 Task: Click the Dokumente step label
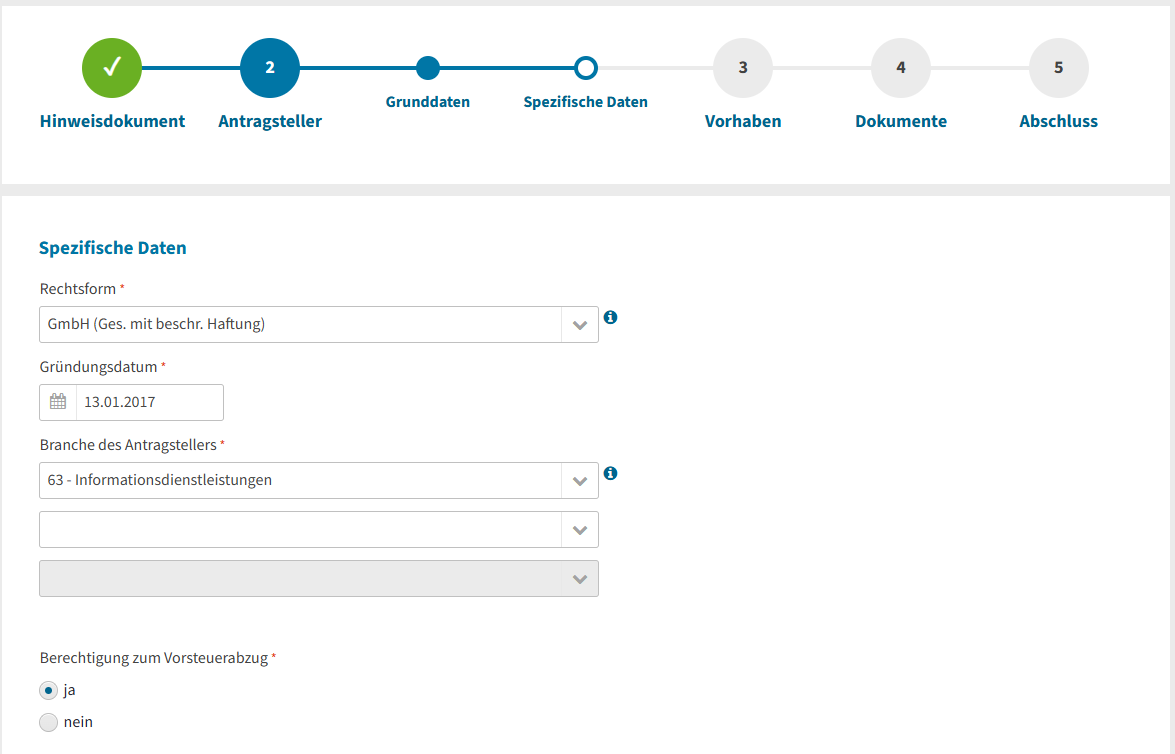(901, 121)
